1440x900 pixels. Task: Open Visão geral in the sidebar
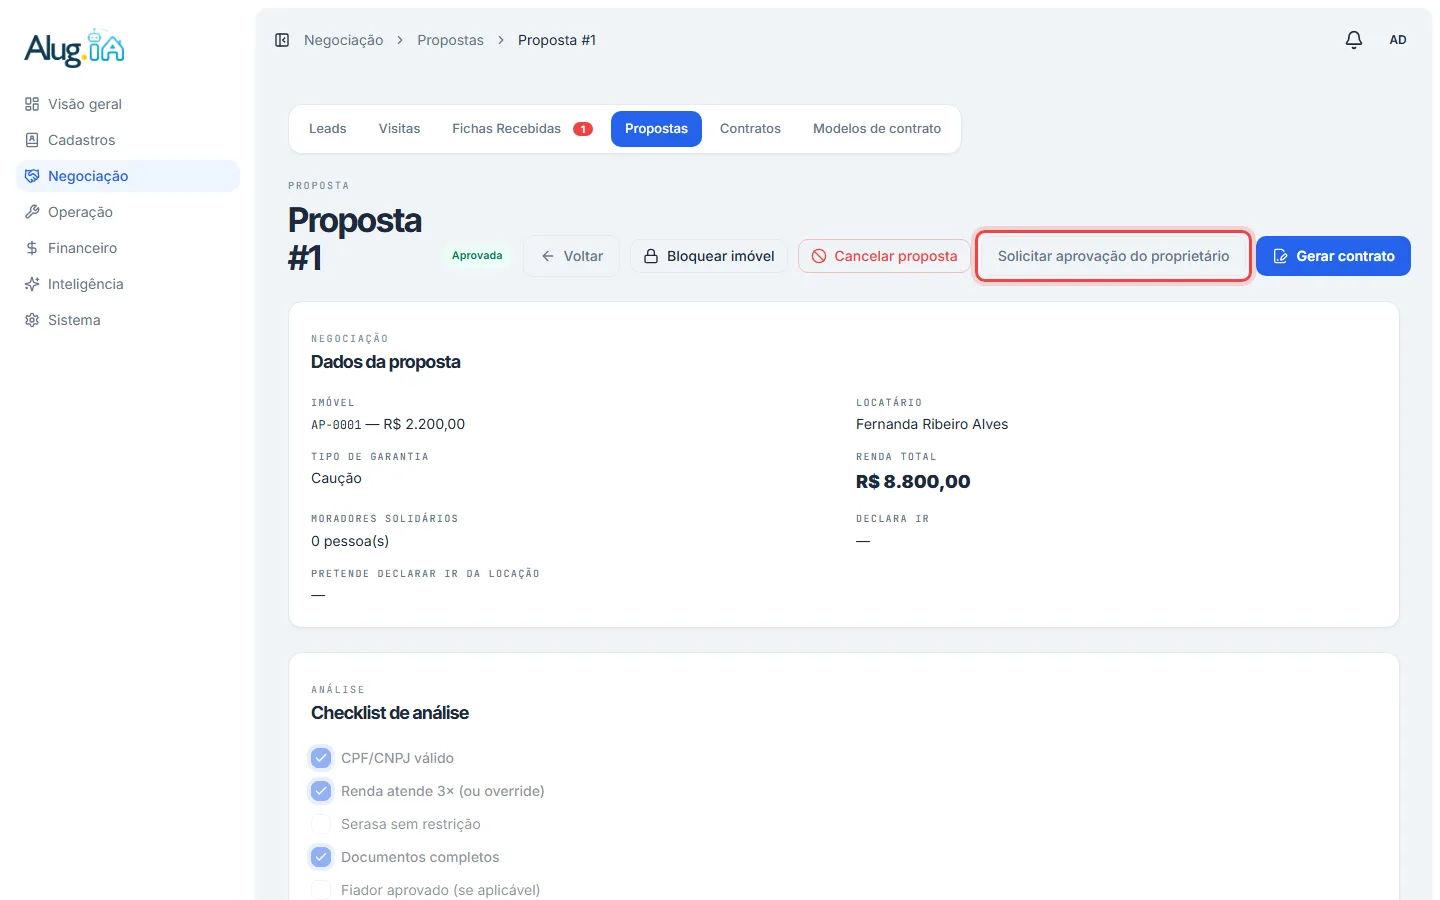tap(128, 104)
